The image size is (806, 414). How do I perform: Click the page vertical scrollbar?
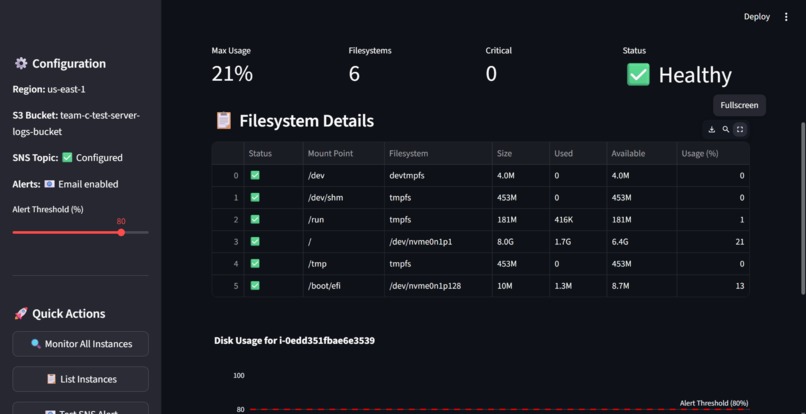[802, 208]
